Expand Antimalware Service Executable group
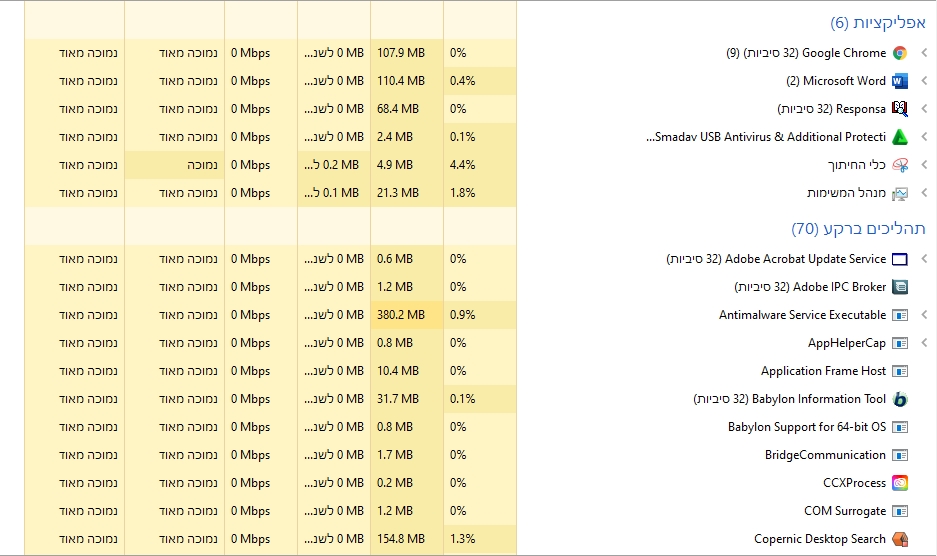Viewport: 937px width, 556px height. tap(924, 315)
